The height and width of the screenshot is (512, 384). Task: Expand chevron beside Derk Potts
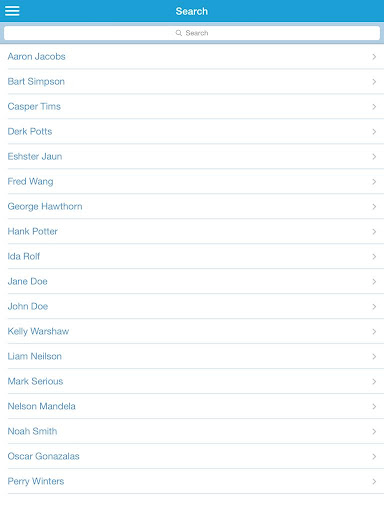[374, 132]
